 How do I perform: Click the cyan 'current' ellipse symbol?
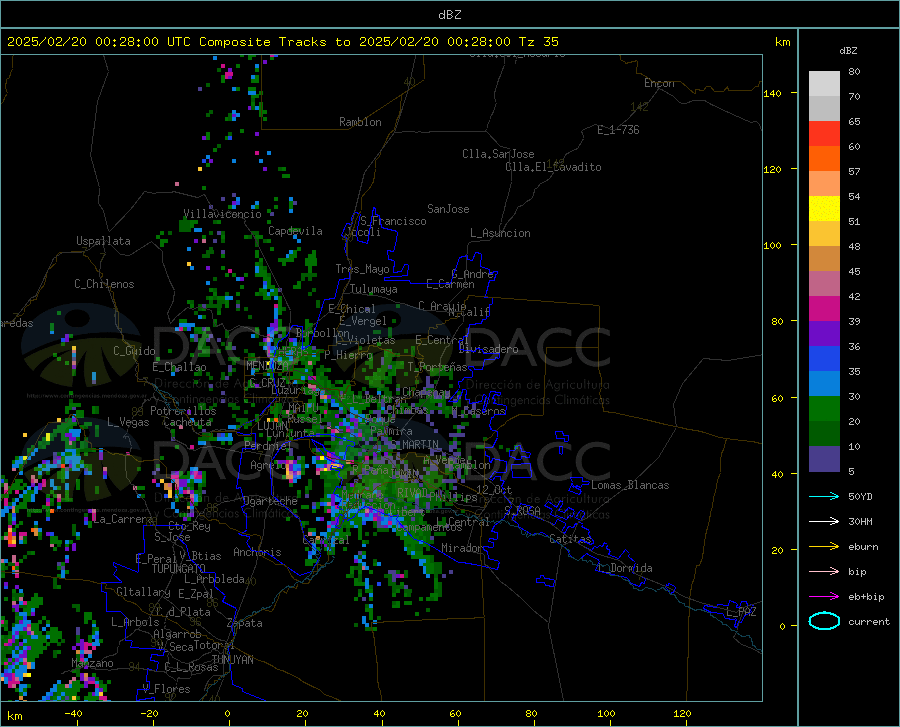click(x=824, y=621)
